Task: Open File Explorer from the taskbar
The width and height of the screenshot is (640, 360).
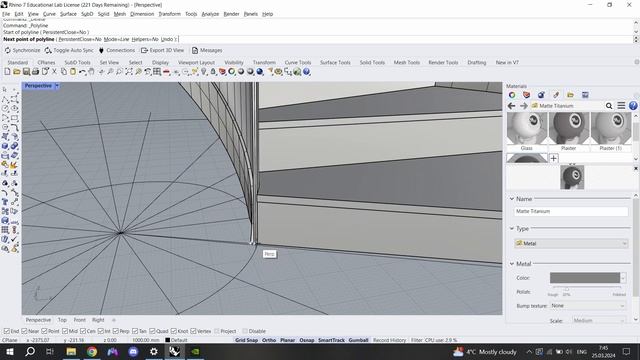Action: tap(71, 351)
